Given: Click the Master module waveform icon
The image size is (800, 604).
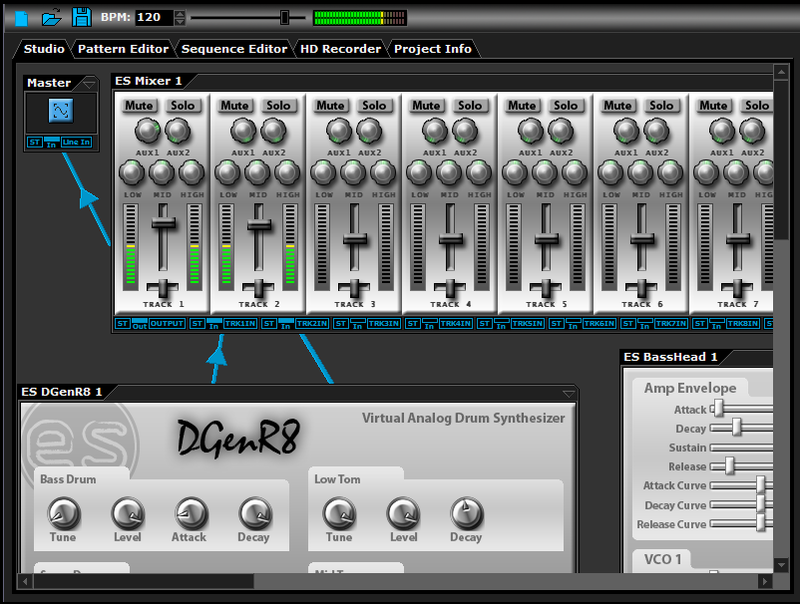Looking at the screenshot, I should point(61,112).
